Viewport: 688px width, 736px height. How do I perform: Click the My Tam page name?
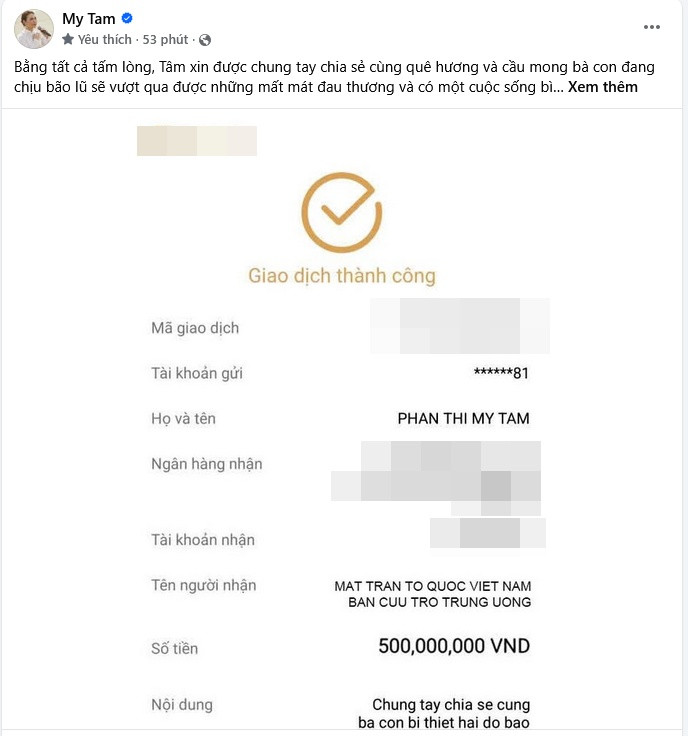pos(88,19)
